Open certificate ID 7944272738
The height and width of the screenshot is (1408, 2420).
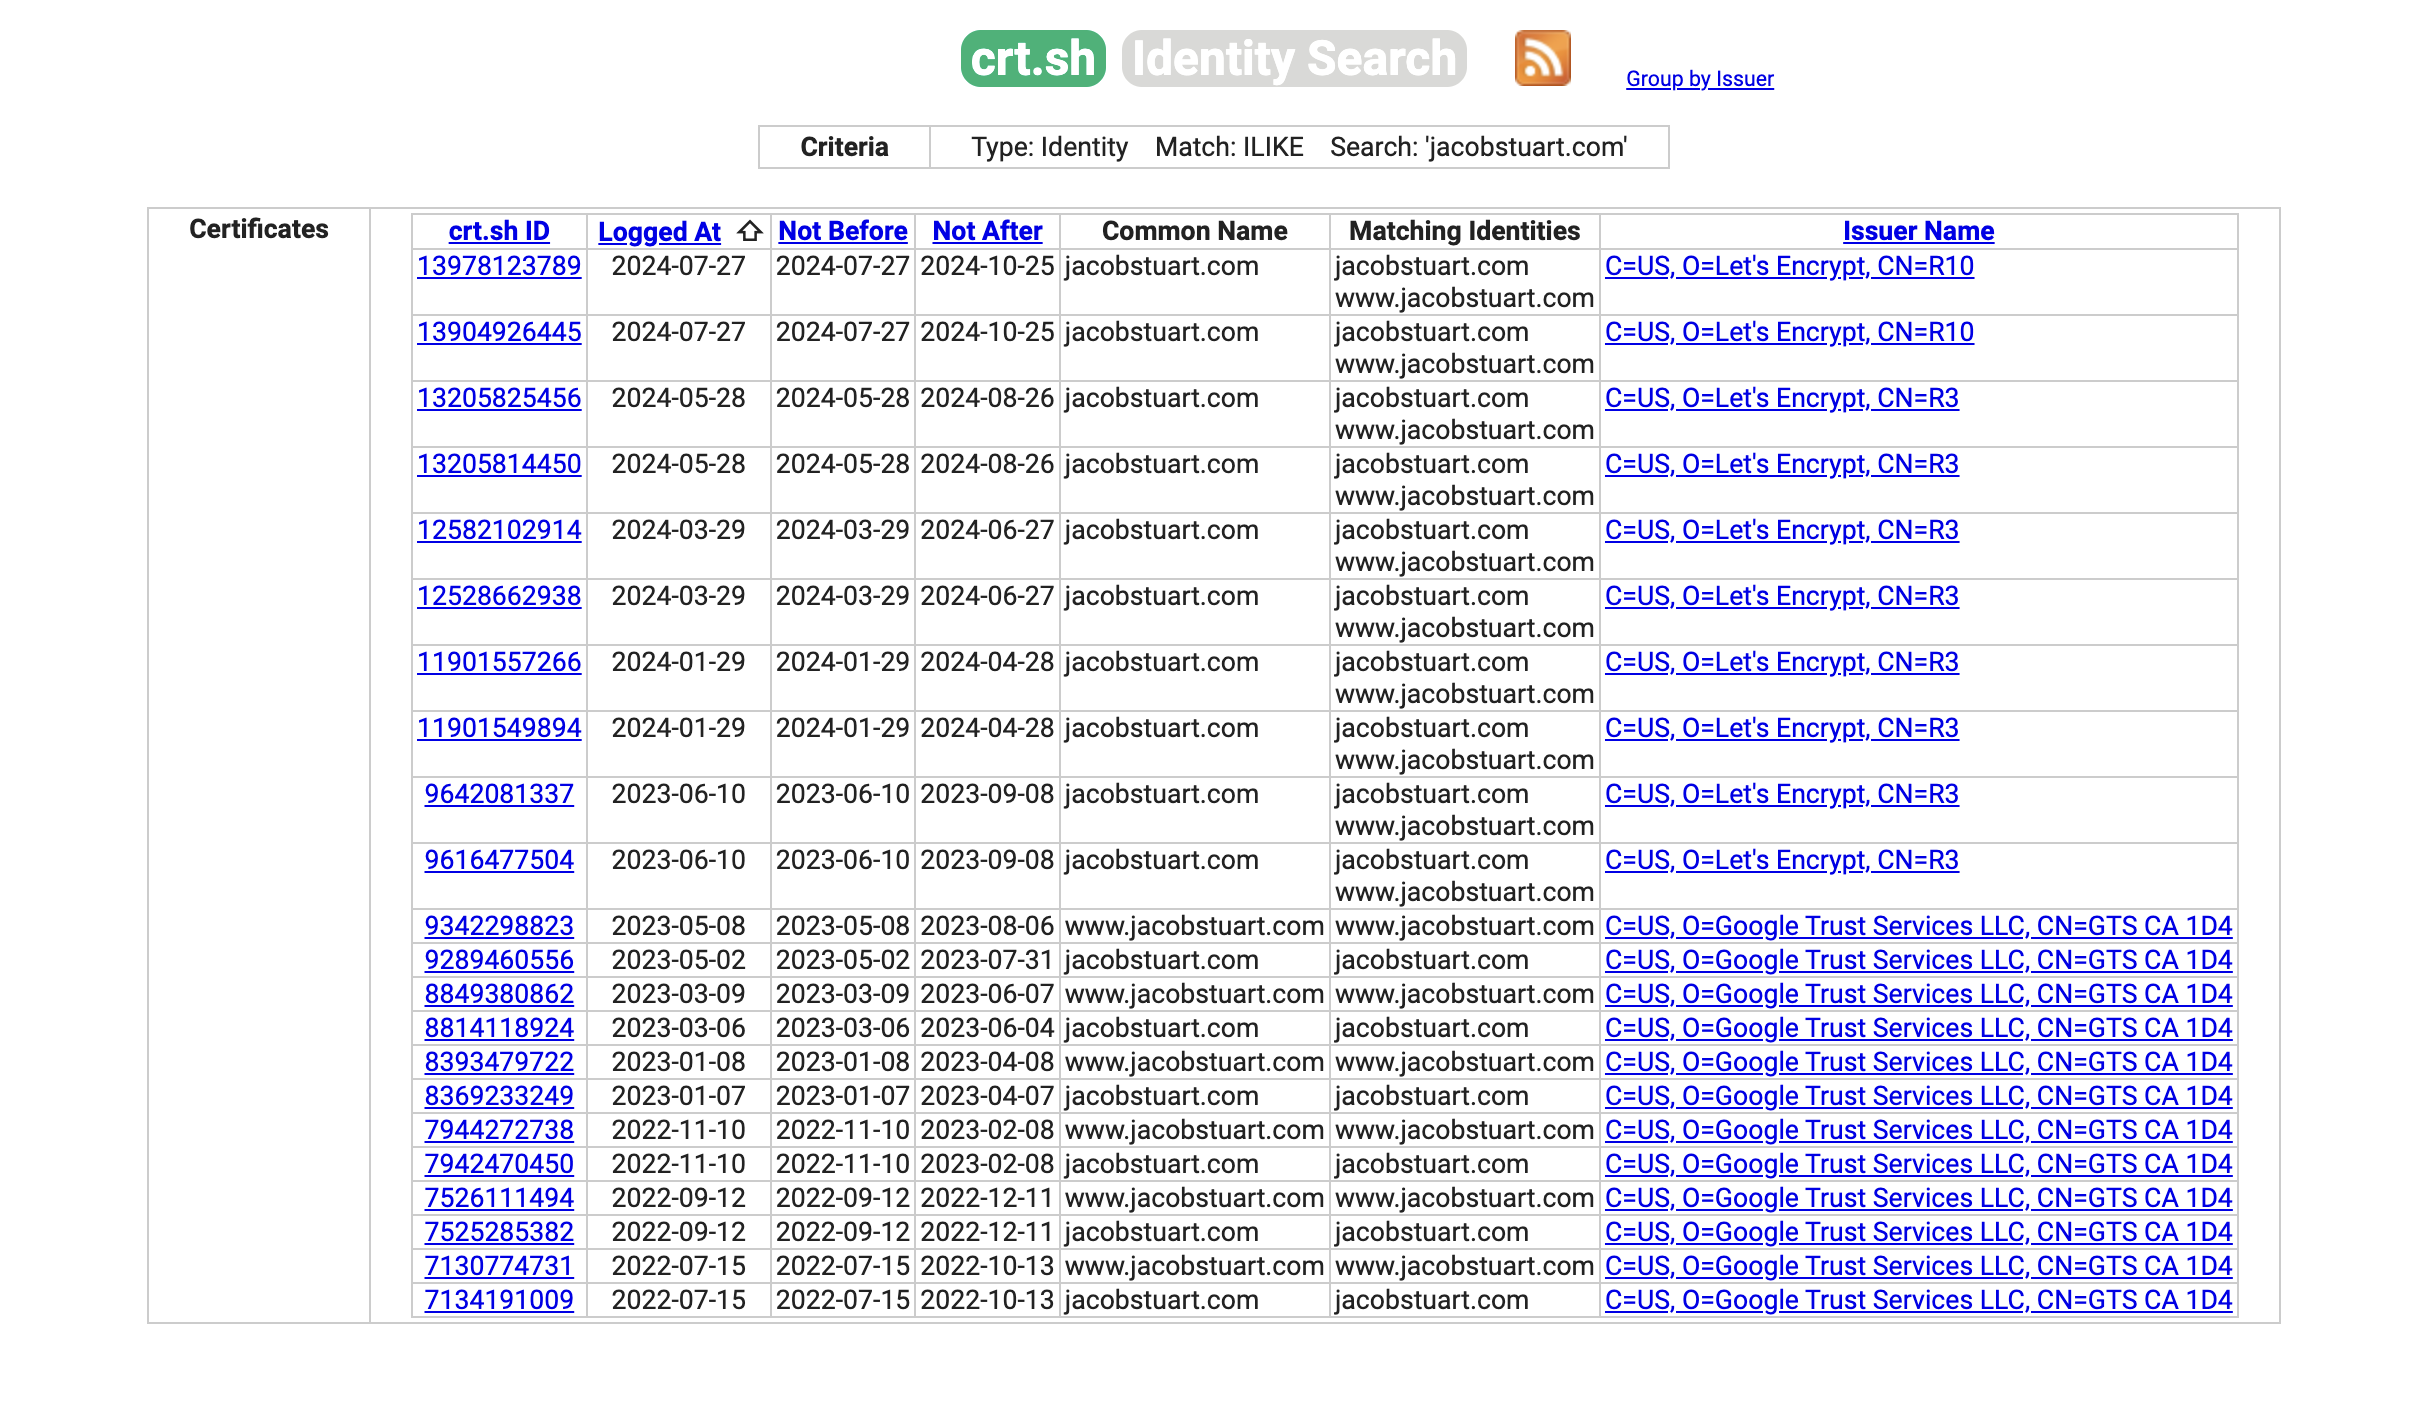point(499,1130)
